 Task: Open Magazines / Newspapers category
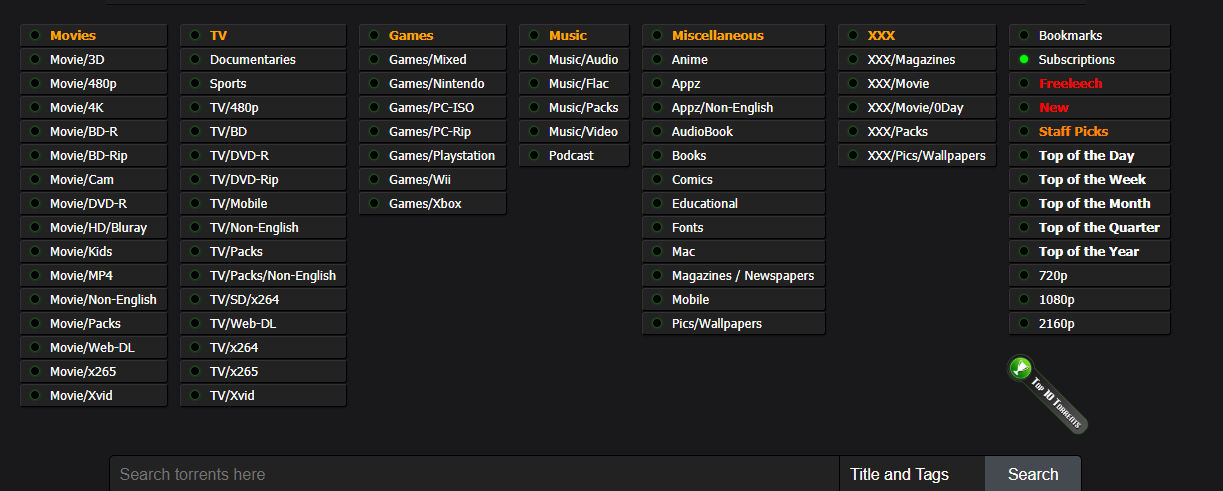(x=742, y=276)
